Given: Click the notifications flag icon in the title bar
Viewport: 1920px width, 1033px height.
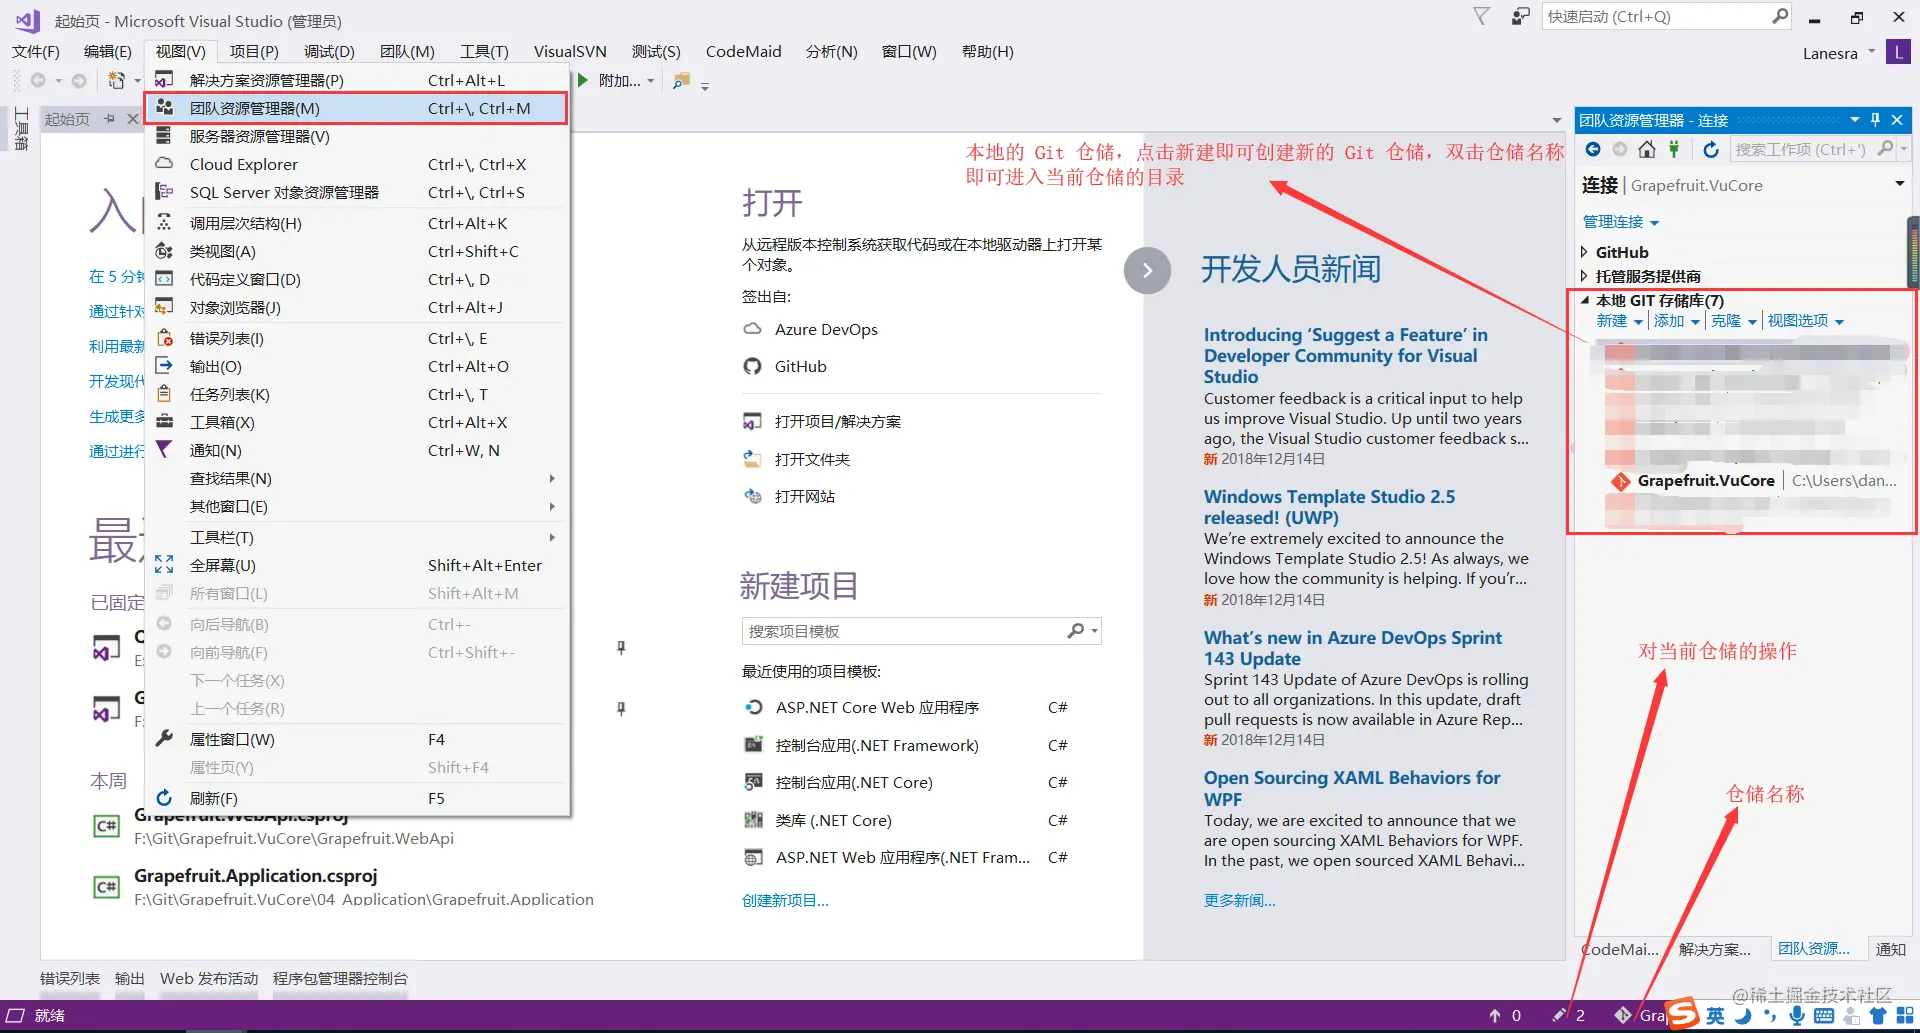Looking at the screenshot, I should tap(1482, 17).
